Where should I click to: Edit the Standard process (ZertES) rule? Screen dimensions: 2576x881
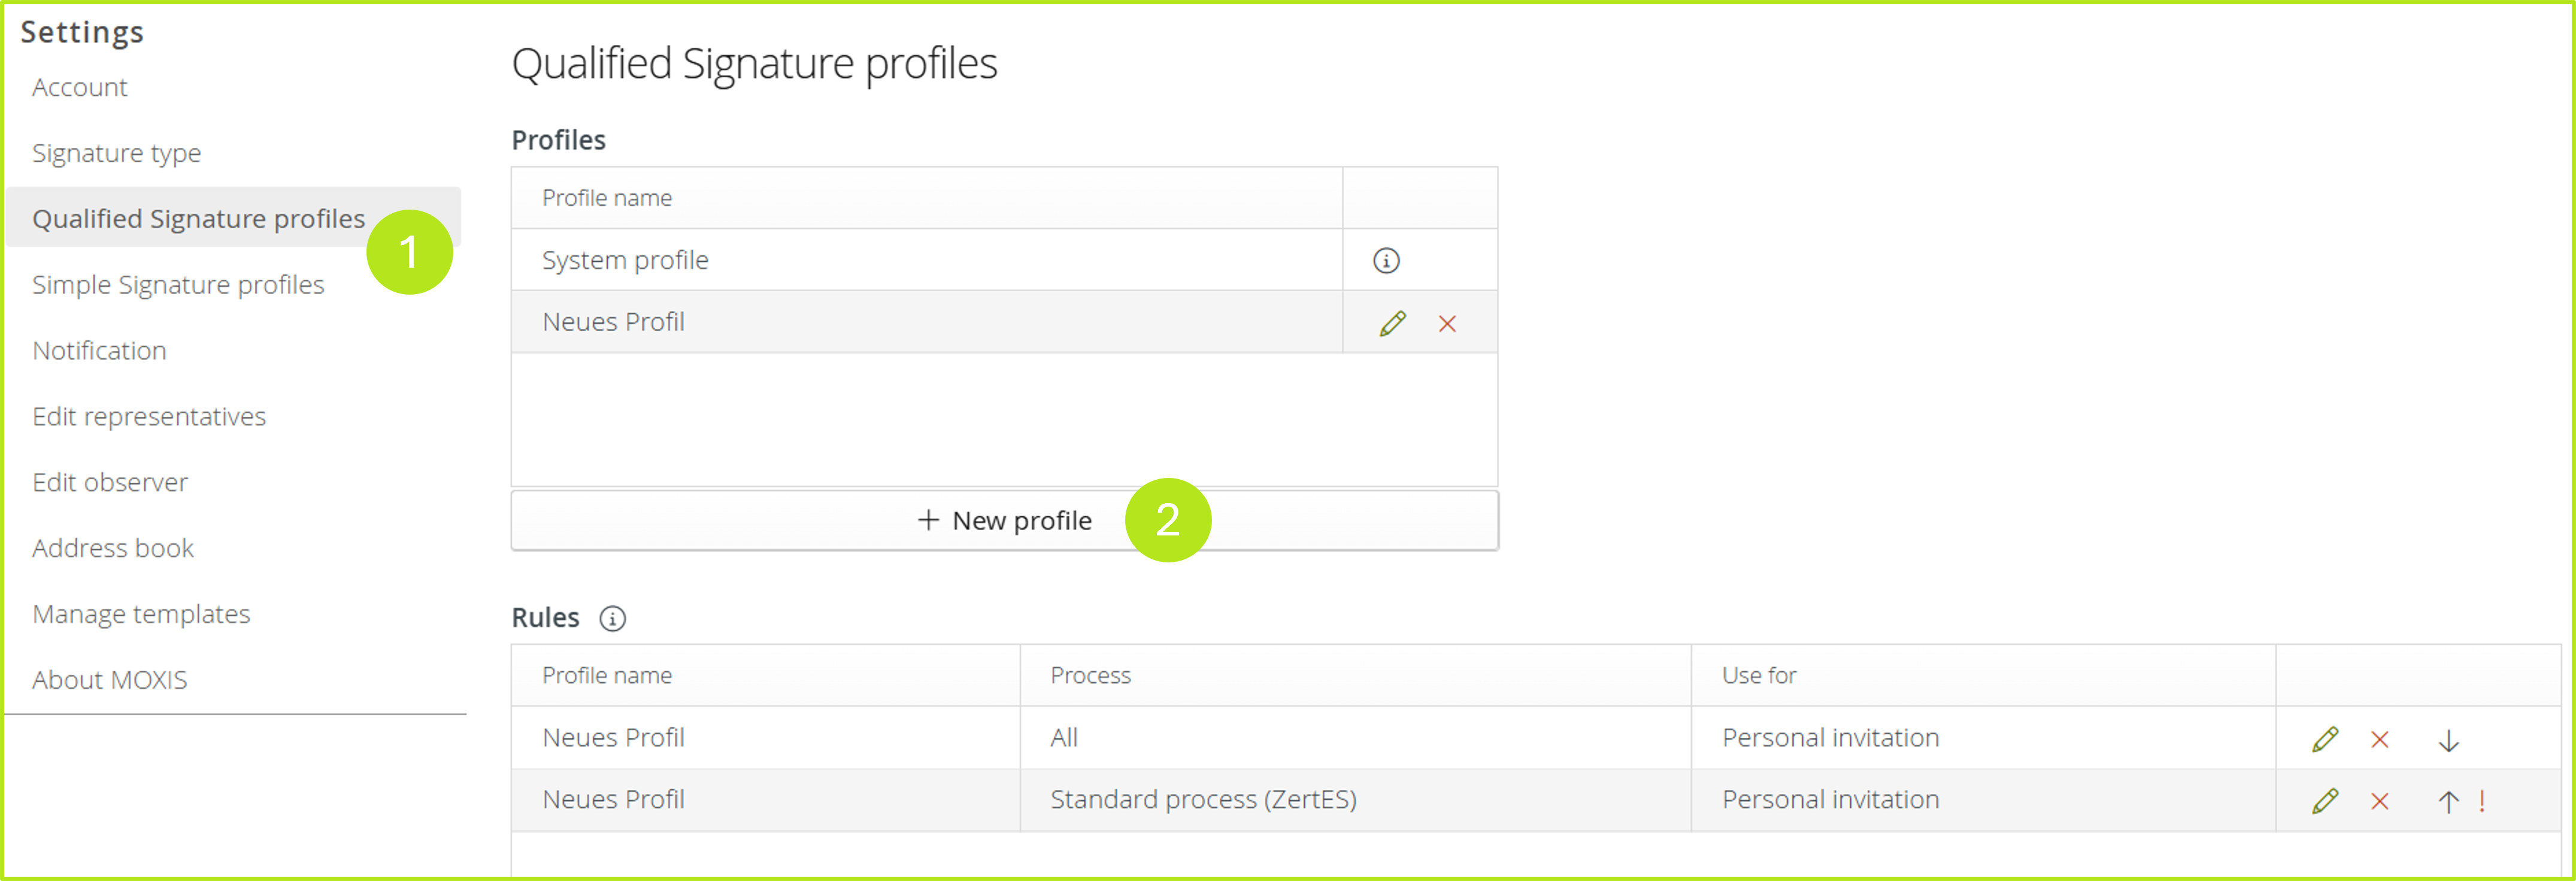tap(2325, 800)
